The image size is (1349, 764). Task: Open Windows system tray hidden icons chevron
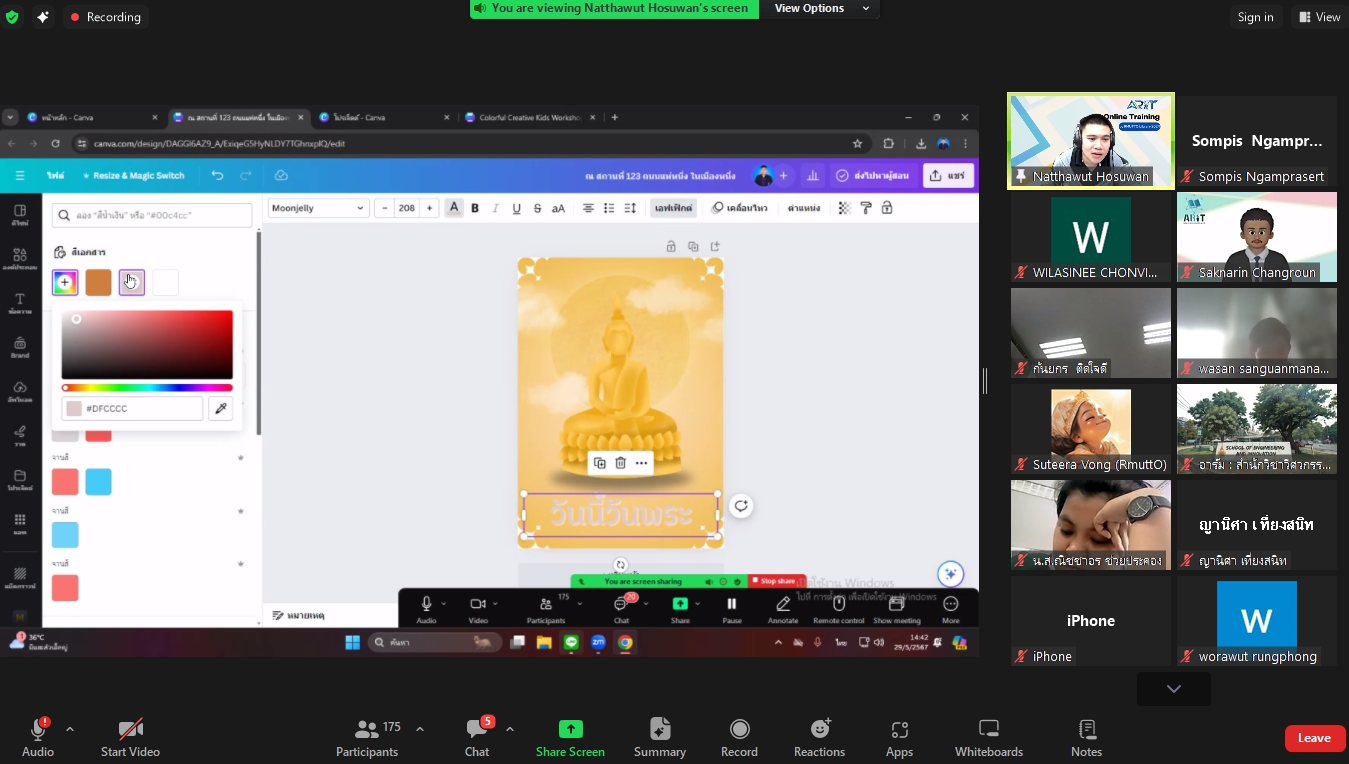point(778,642)
